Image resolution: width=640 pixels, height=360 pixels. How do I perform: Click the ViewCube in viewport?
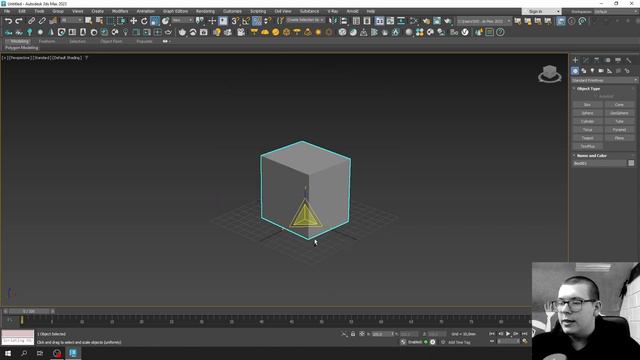pos(549,74)
